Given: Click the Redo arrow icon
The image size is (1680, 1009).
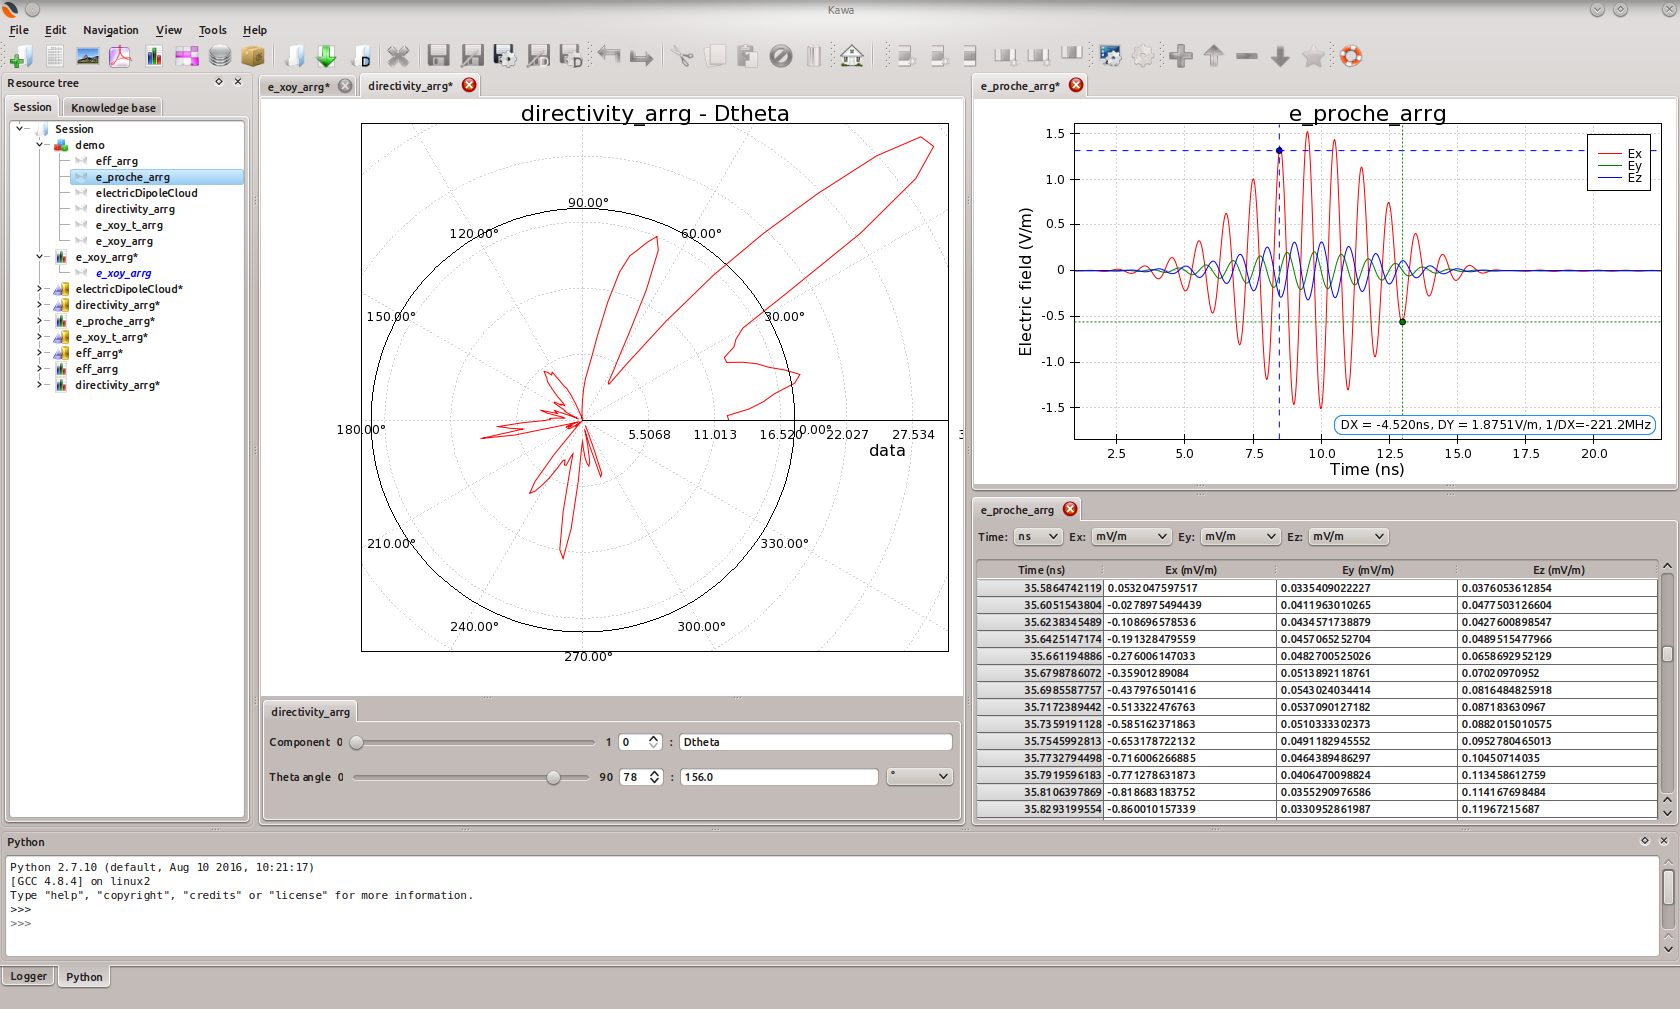Looking at the screenshot, I should pos(640,57).
